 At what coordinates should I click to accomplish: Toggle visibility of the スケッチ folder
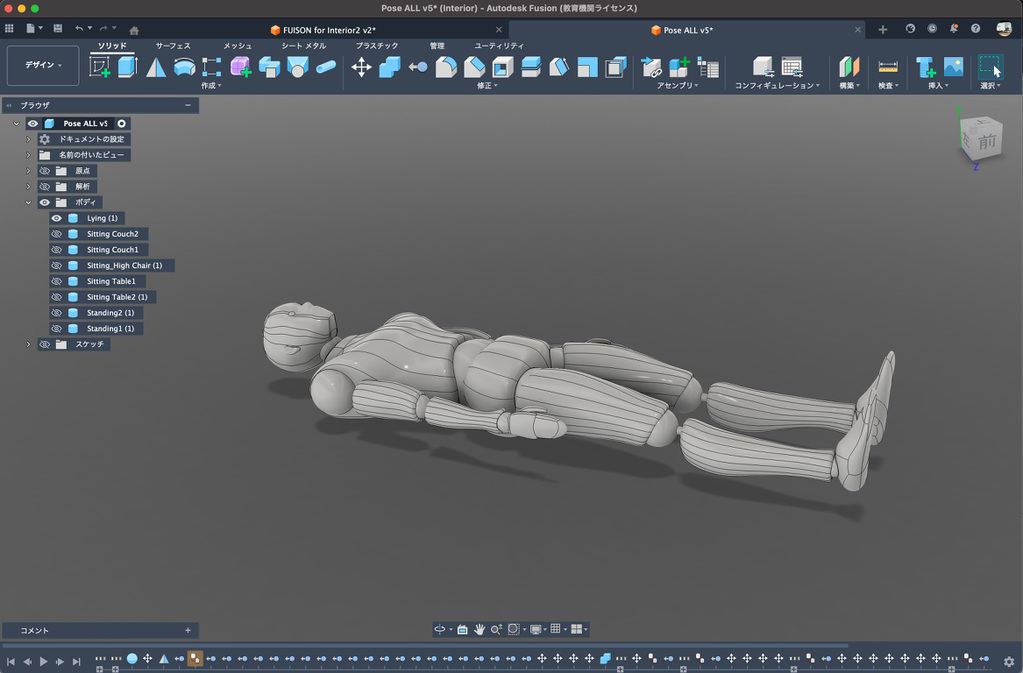click(x=45, y=344)
